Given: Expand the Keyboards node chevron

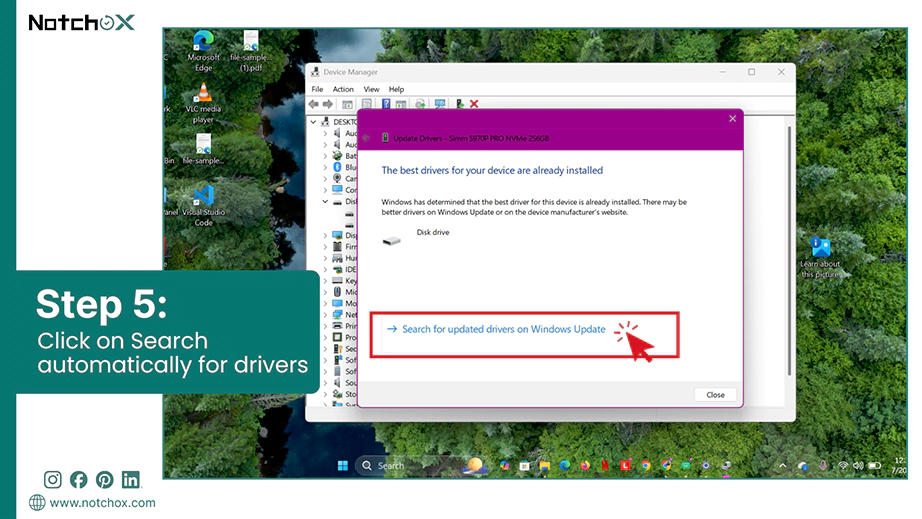Looking at the screenshot, I should pos(325,281).
